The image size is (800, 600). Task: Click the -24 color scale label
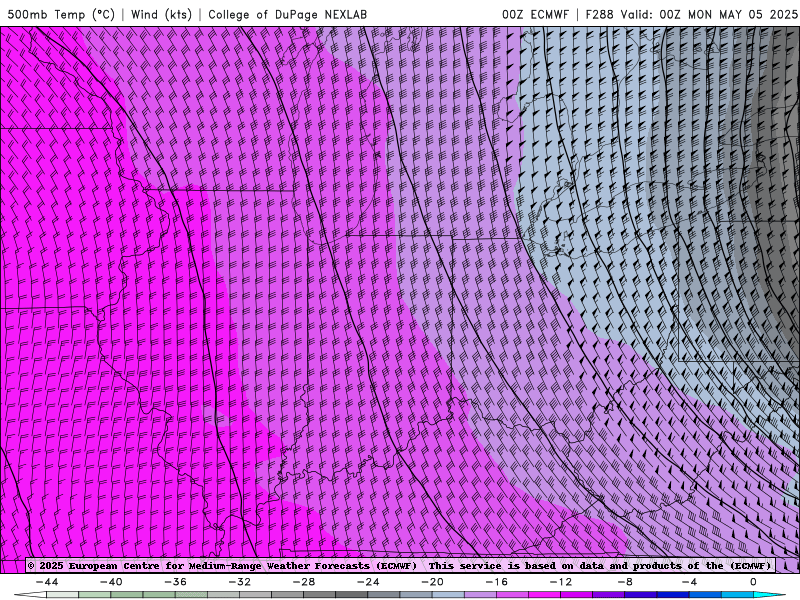pos(368,582)
